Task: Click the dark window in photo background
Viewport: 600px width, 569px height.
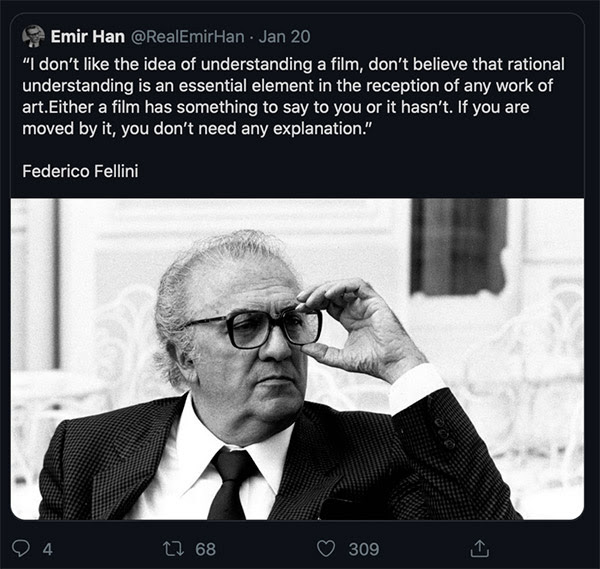Action: pyautogui.click(x=459, y=247)
